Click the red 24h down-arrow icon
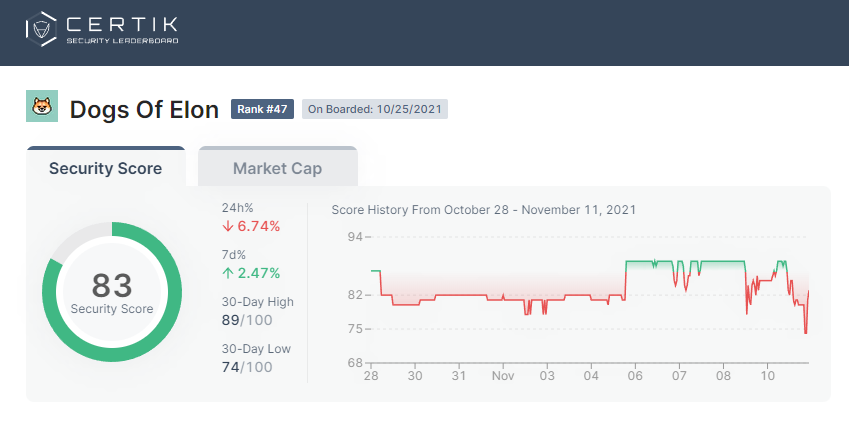The width and height of the screenshot is (849, 428). click(x=227, y=226)
